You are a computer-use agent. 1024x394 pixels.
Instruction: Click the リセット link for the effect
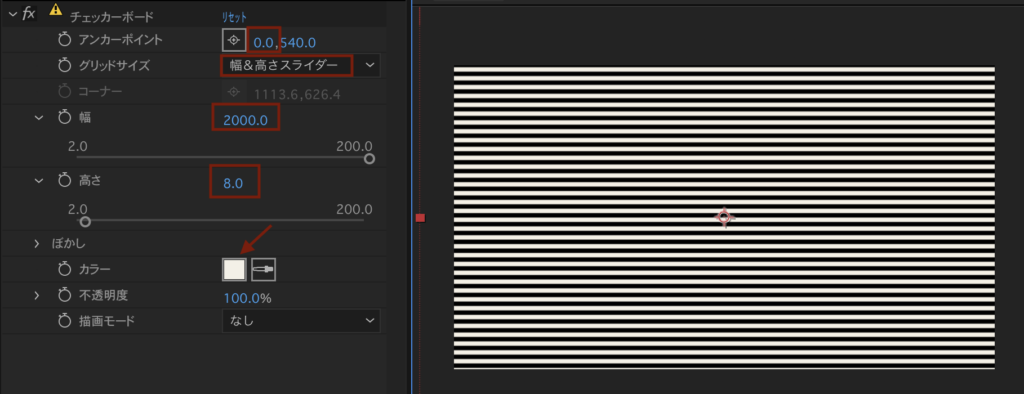coord(235,16)
